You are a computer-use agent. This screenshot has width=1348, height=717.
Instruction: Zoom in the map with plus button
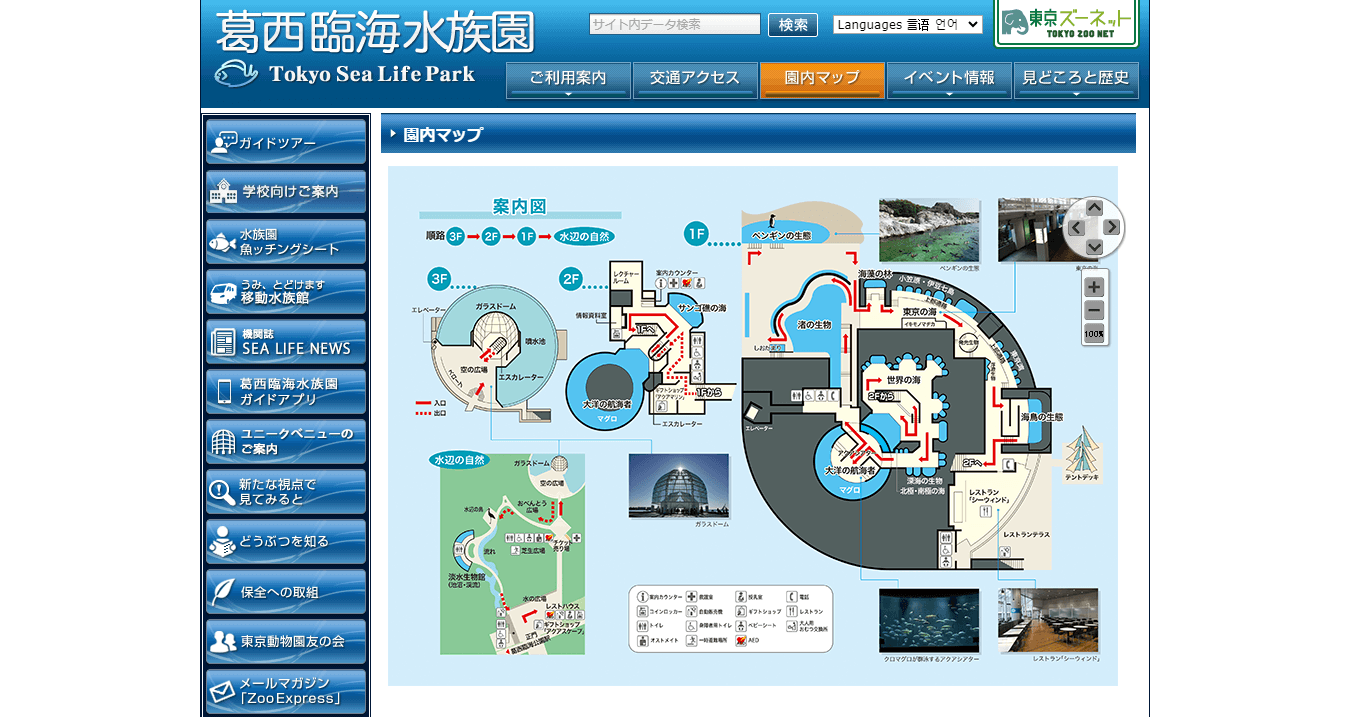1094,287
